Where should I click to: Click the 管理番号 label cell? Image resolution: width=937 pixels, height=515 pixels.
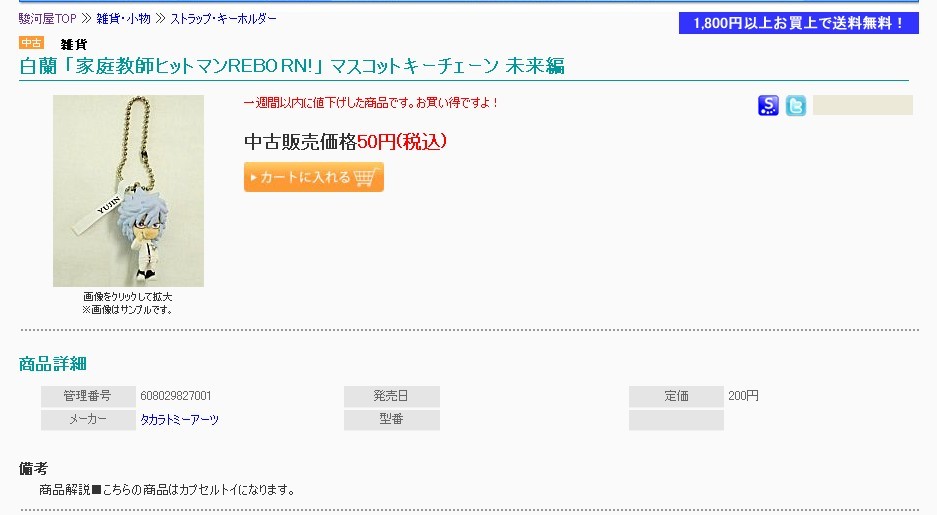pyautogui.click(x=88, y=396)
